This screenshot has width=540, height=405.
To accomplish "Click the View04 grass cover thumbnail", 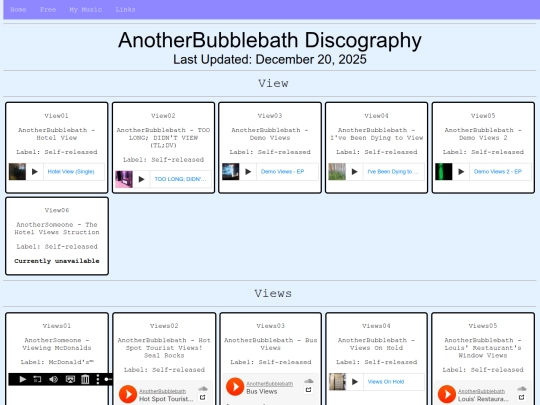I will (337, 172).
